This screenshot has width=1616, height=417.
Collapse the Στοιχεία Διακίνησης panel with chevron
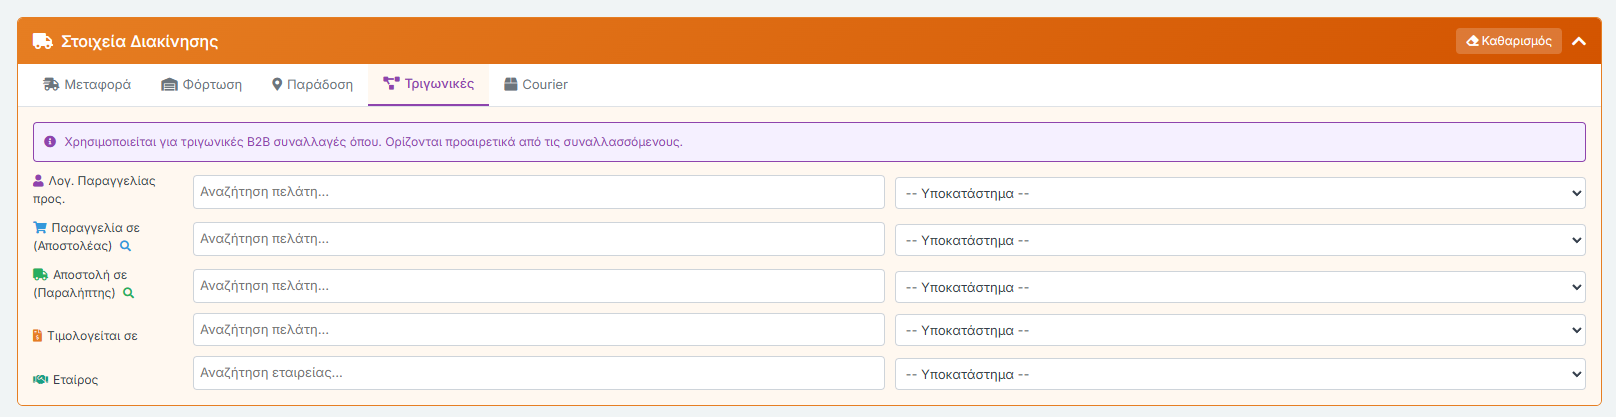(1579, 41)
